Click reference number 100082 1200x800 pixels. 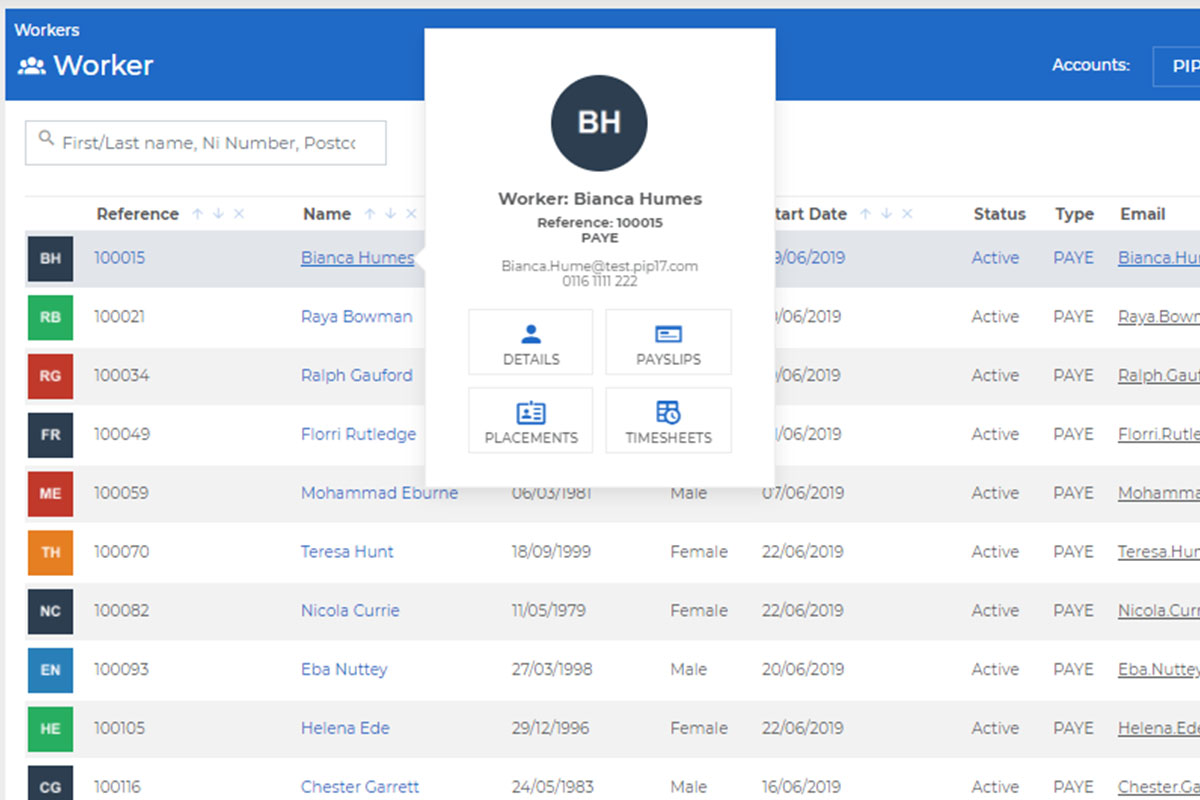coord(120,611)
